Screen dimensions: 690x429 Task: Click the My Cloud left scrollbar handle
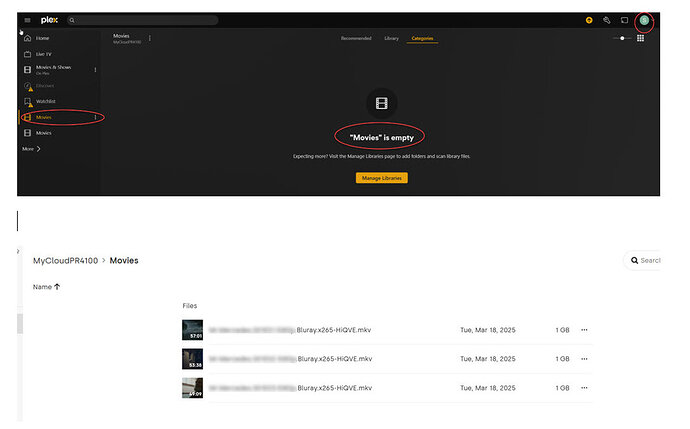point(20,324)
